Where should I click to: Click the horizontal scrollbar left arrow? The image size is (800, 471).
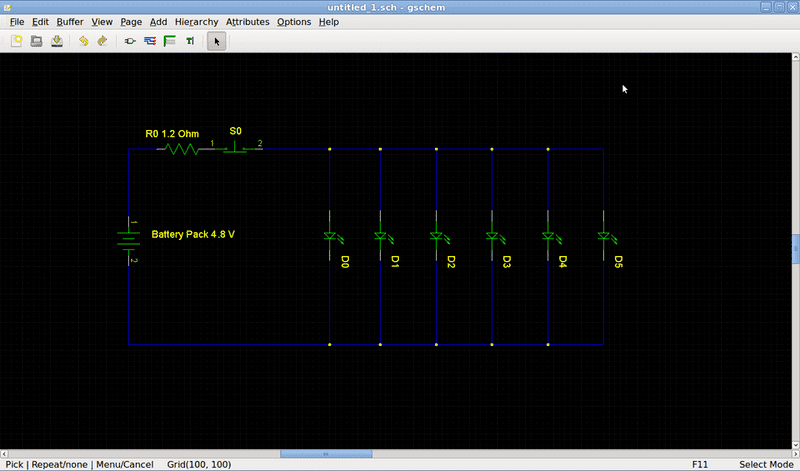(4, 454)
